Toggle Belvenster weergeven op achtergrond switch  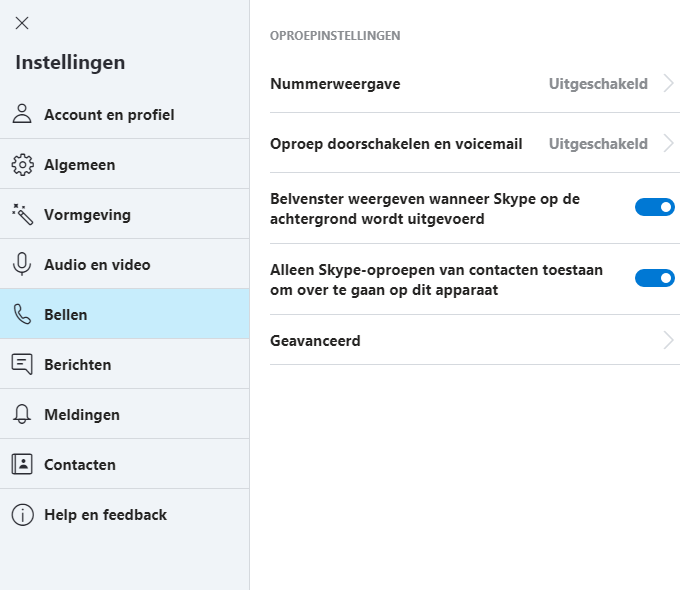tap(655, 207)
